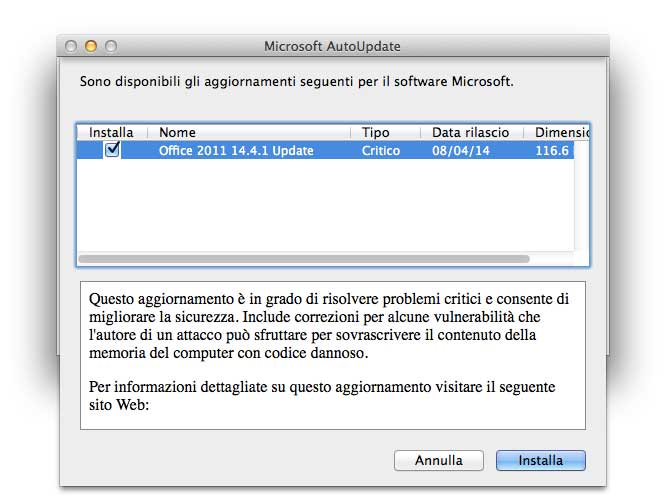The image size is (666, 497).
Task: Uncheck the Office 2011 update install checkbox
Action: pyautogui.click(x=112, y=150)
